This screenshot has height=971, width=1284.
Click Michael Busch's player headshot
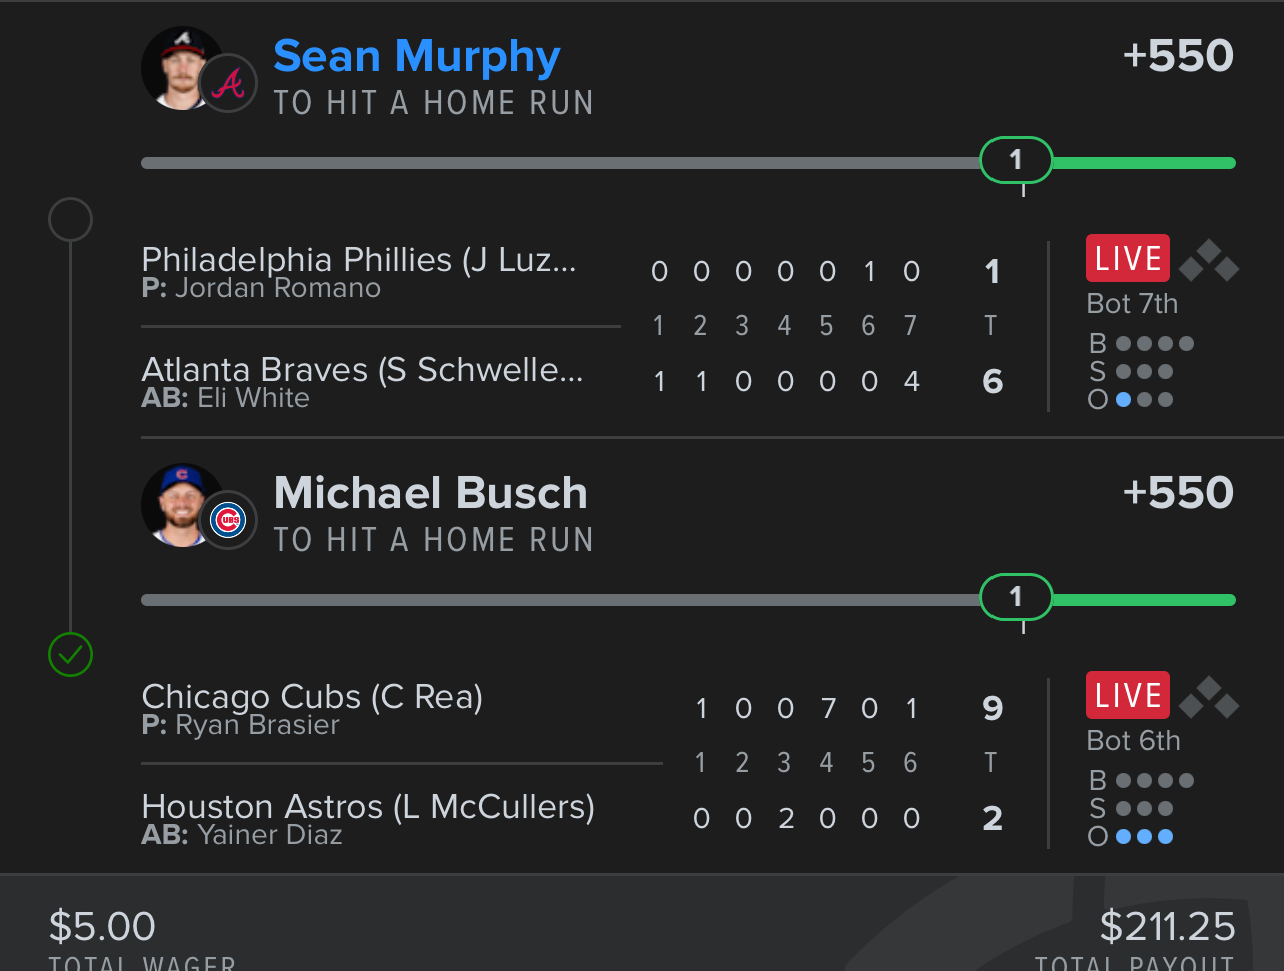point(181,505)
